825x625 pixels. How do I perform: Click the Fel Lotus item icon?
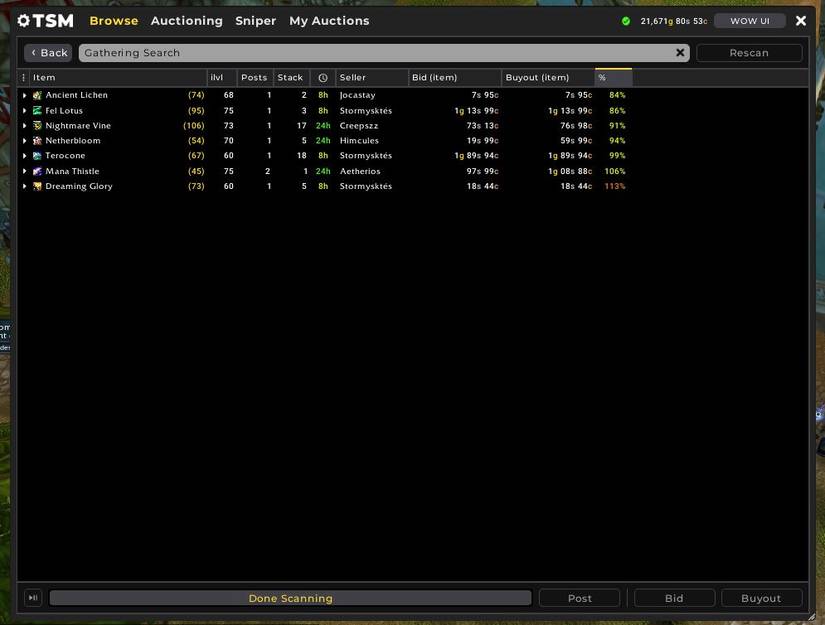[38, 108]
